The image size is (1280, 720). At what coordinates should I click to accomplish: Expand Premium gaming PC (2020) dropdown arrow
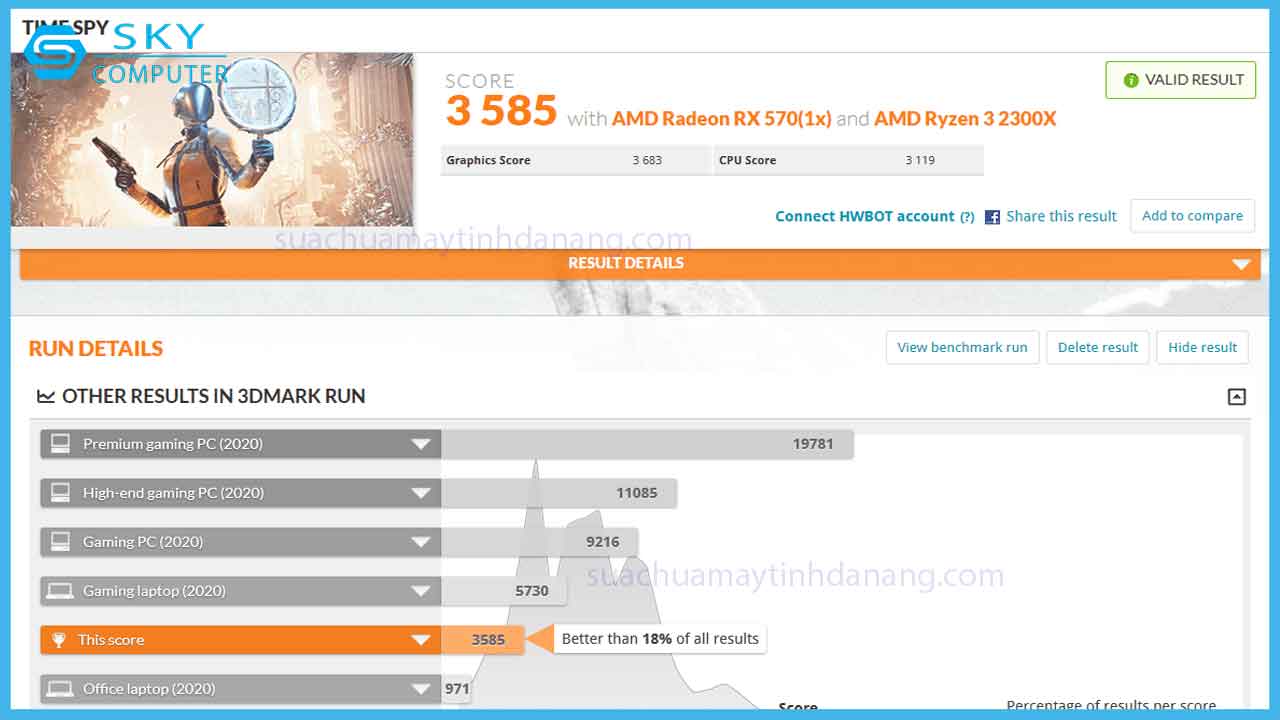pos(421,444)
